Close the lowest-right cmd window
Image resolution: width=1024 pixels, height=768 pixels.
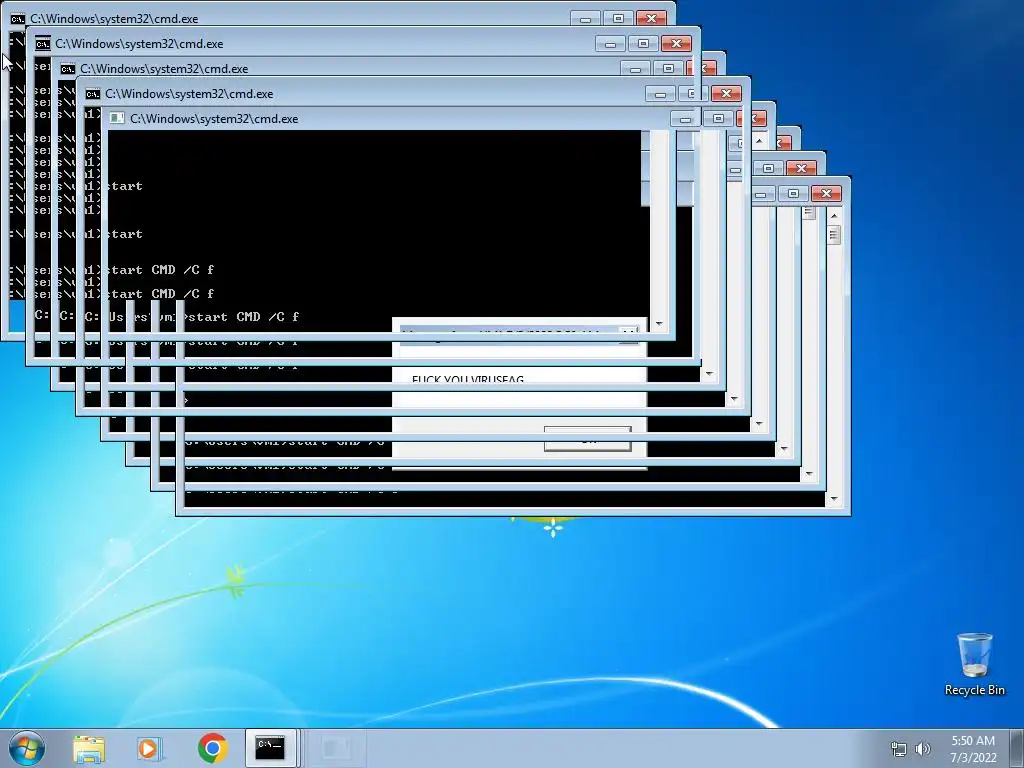point(826,193)
